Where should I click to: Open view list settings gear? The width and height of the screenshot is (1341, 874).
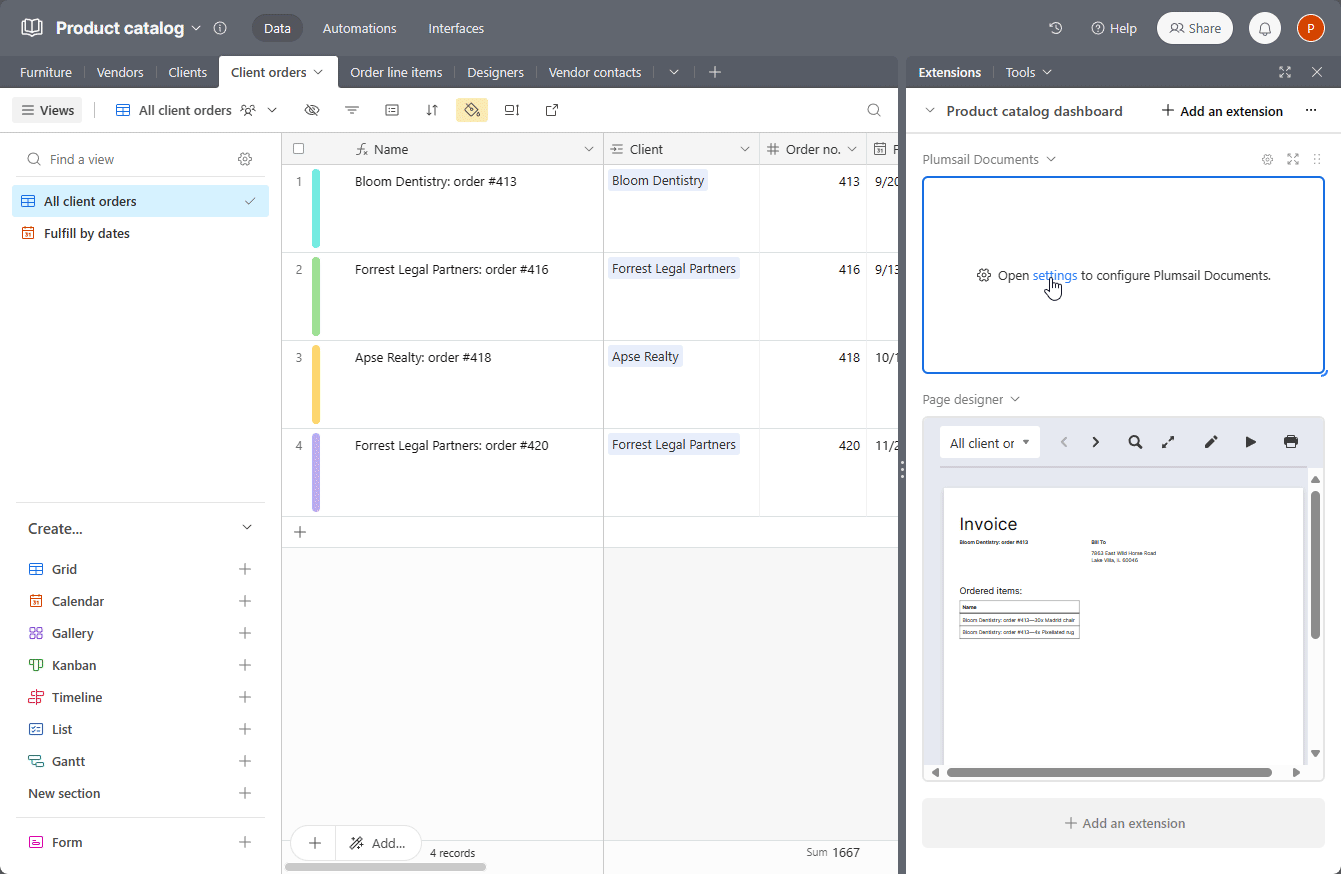[x=245, y=159]
